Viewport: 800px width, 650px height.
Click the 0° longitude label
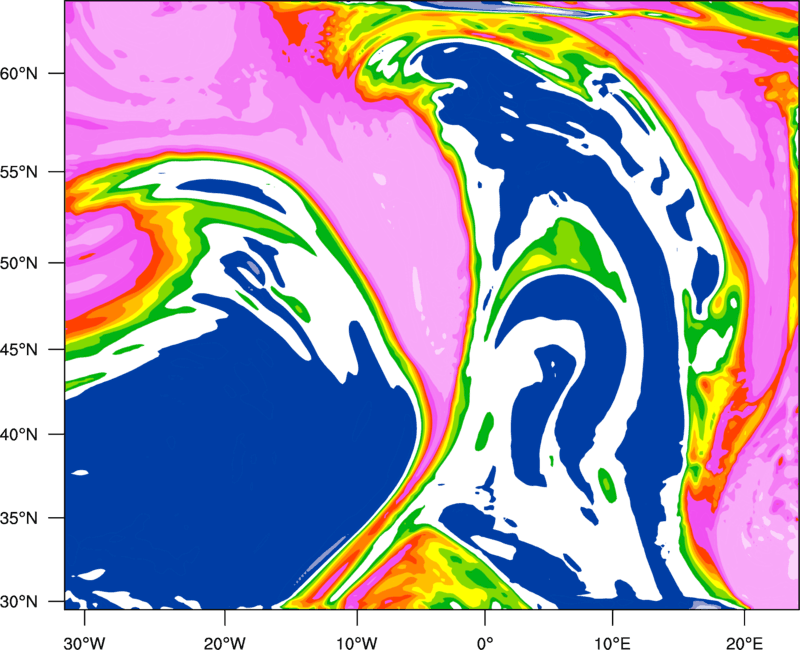tap(485, 643)
